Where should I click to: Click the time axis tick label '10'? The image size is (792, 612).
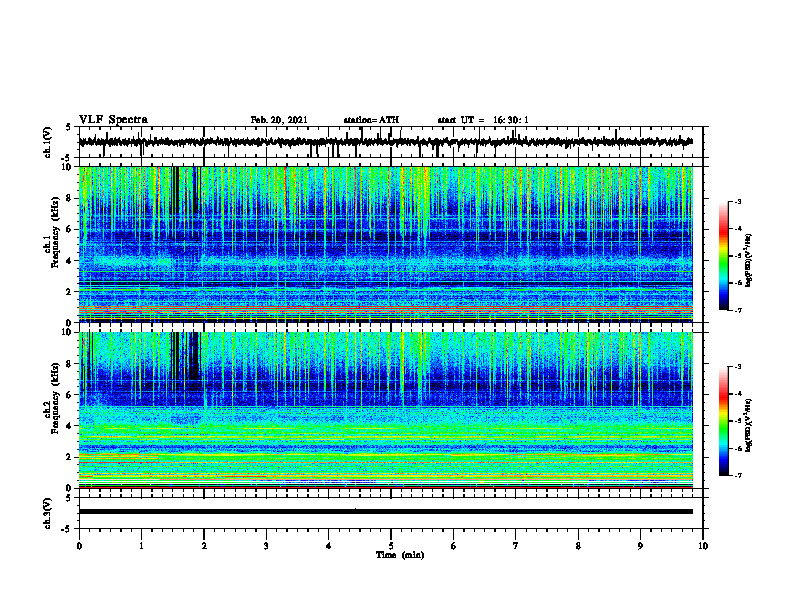coord(703,546)
